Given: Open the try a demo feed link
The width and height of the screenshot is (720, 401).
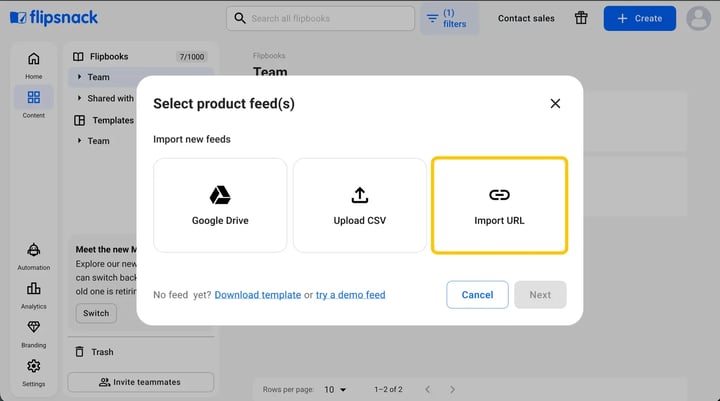Looking at the screenshot, I should click(x=350, y=295).
